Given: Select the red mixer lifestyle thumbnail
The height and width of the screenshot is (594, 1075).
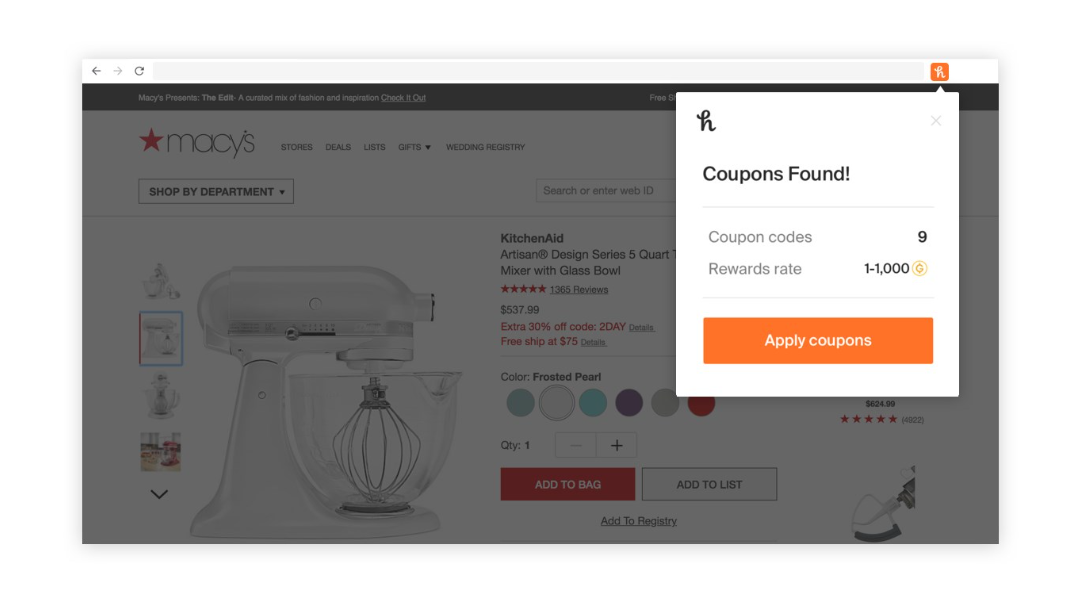Looking at the screenshot, I should tap(160, 451).
